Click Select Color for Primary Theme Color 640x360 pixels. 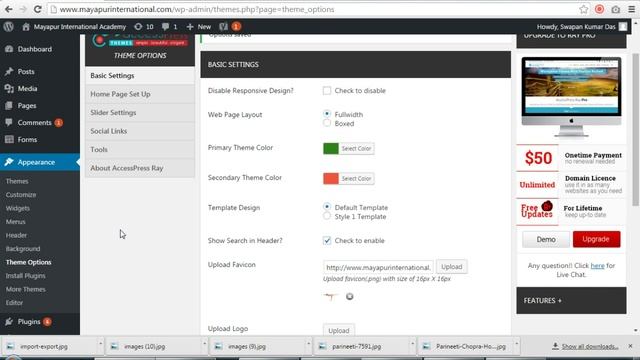click(356, 149)
